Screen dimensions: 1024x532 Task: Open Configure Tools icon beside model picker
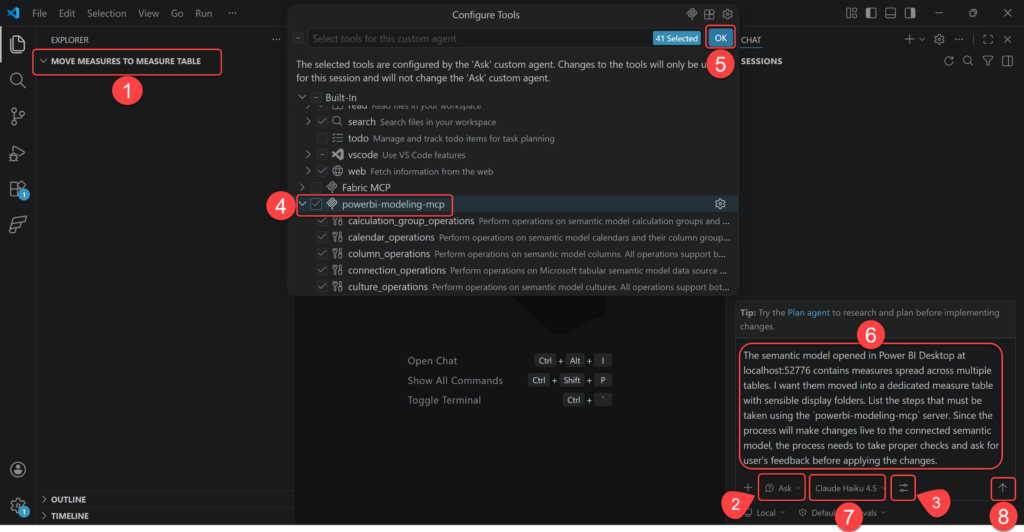pos(903,488)
